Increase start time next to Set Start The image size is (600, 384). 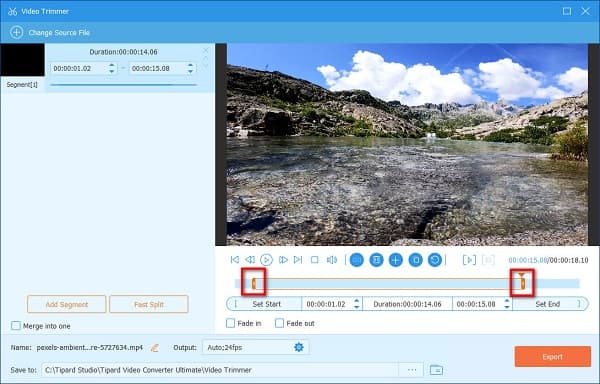pos(357,301)
